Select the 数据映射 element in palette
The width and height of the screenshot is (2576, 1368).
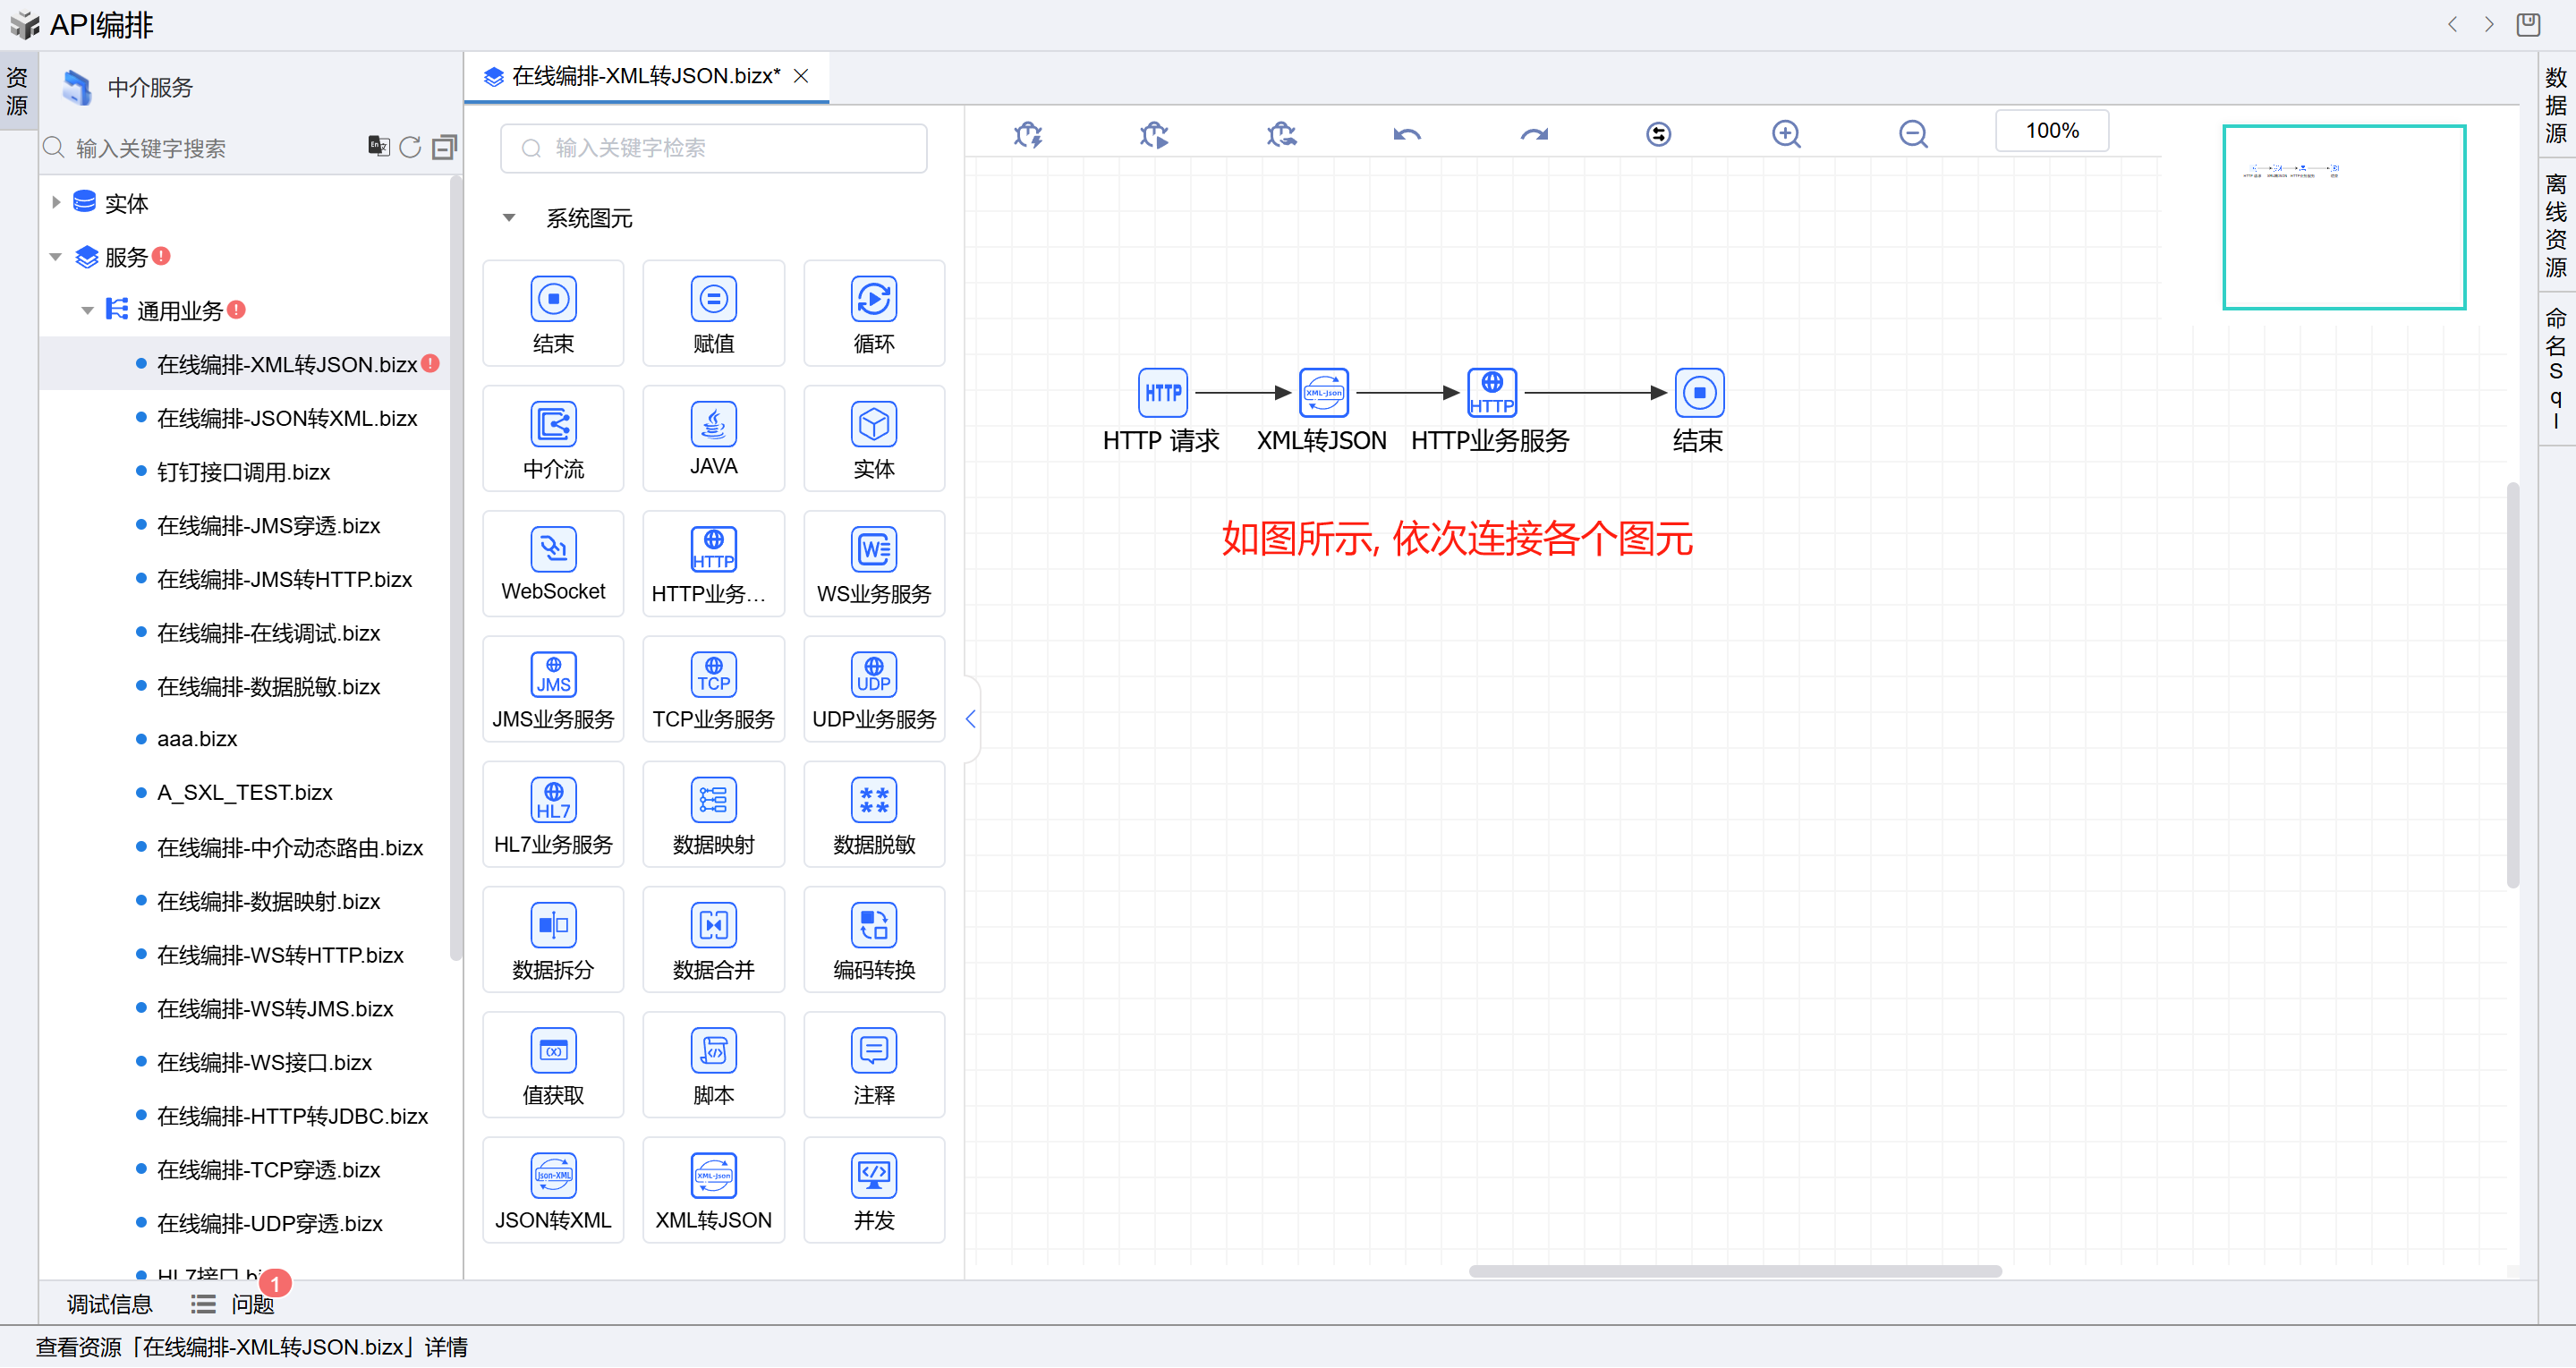(x=713, y=814)
